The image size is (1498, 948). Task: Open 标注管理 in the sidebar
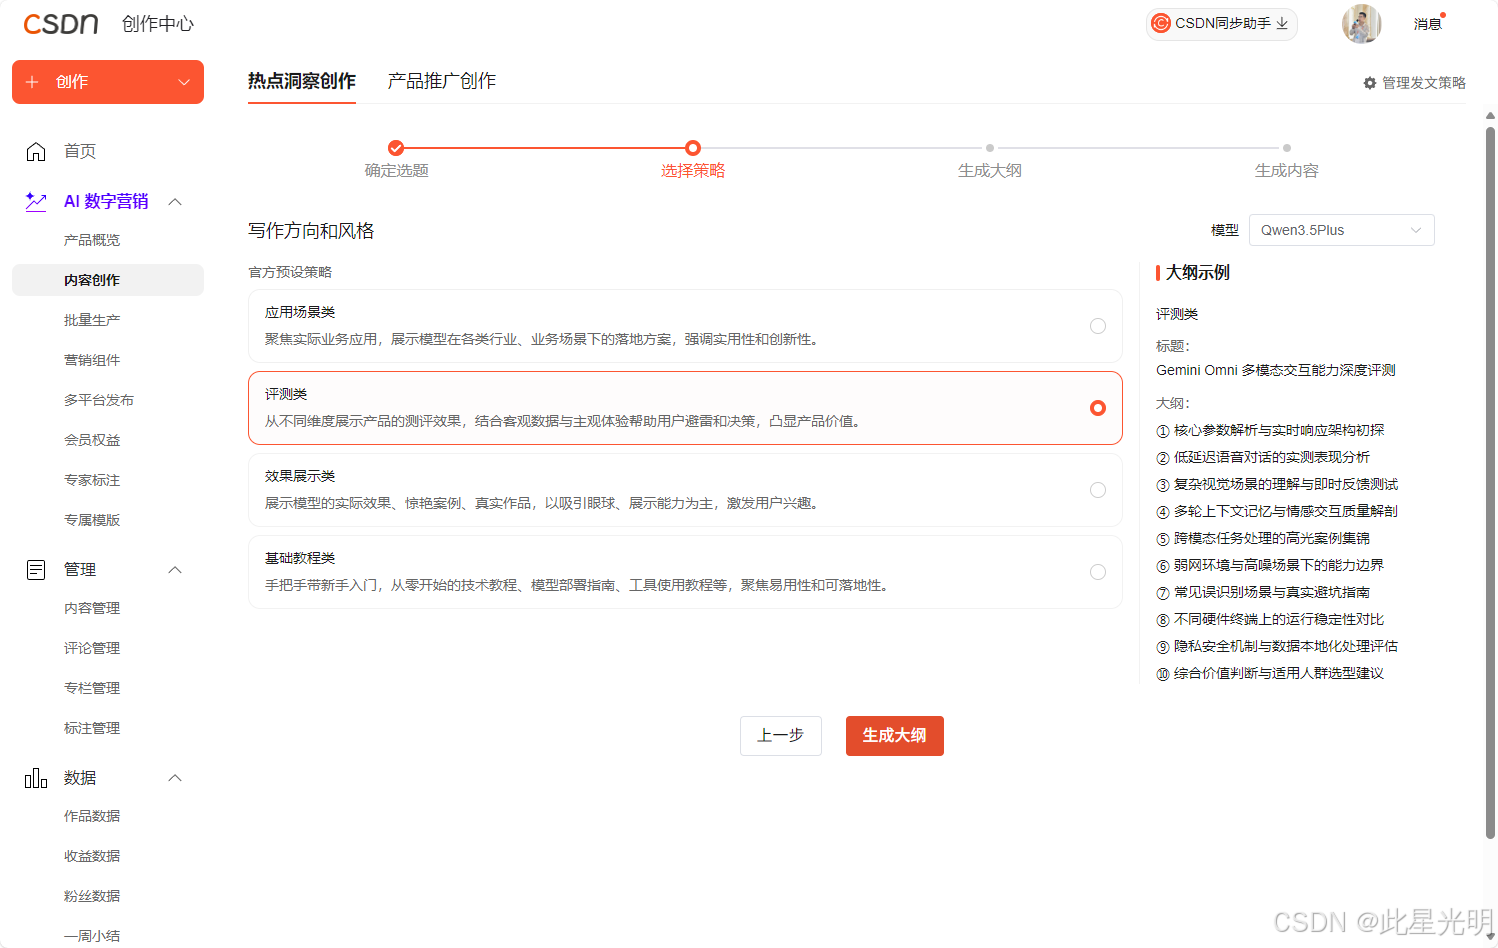92,728
